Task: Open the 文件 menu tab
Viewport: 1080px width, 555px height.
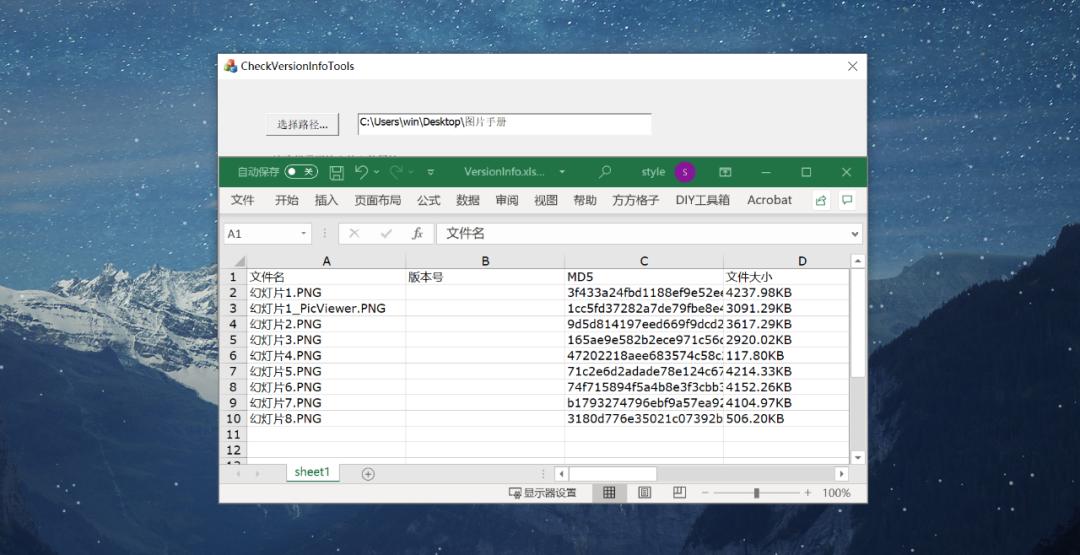Action: pyautogui.click(x=242, y=200)
